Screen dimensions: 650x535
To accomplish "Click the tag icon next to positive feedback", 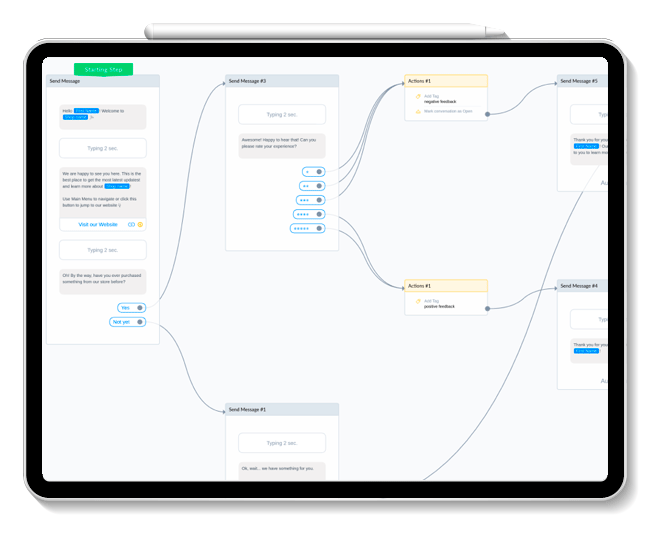I will pyautogui.click(x=418, y=301).
